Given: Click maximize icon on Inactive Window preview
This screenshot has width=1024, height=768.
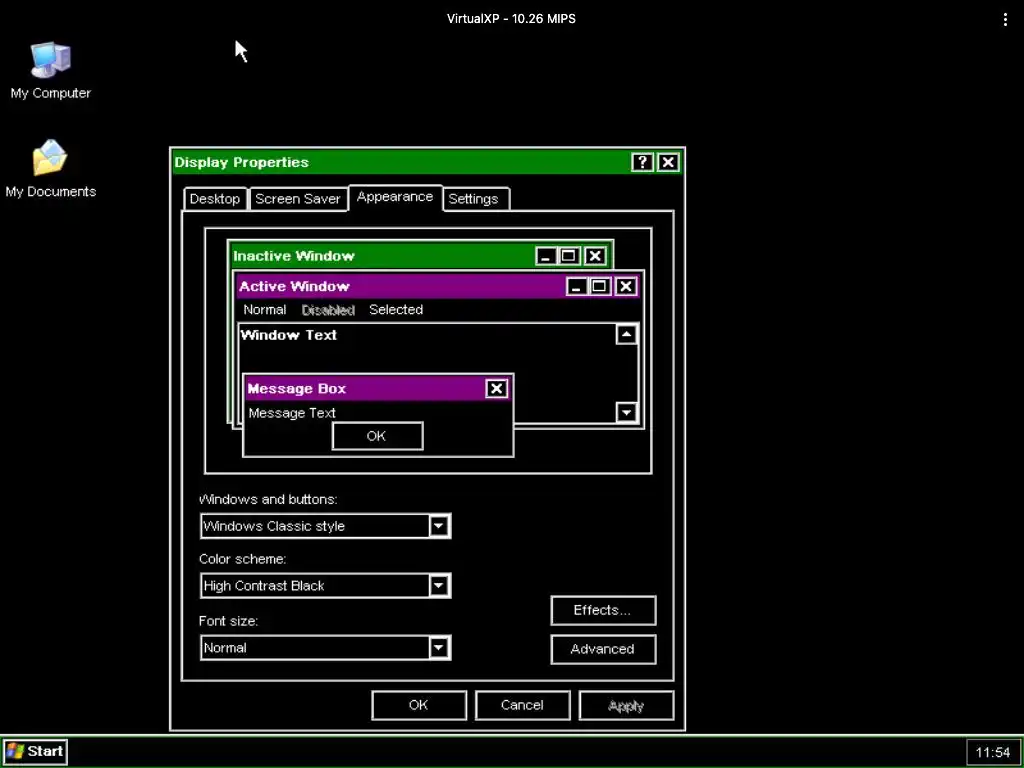Looking at the screenshot, I should tap(568, 256).
